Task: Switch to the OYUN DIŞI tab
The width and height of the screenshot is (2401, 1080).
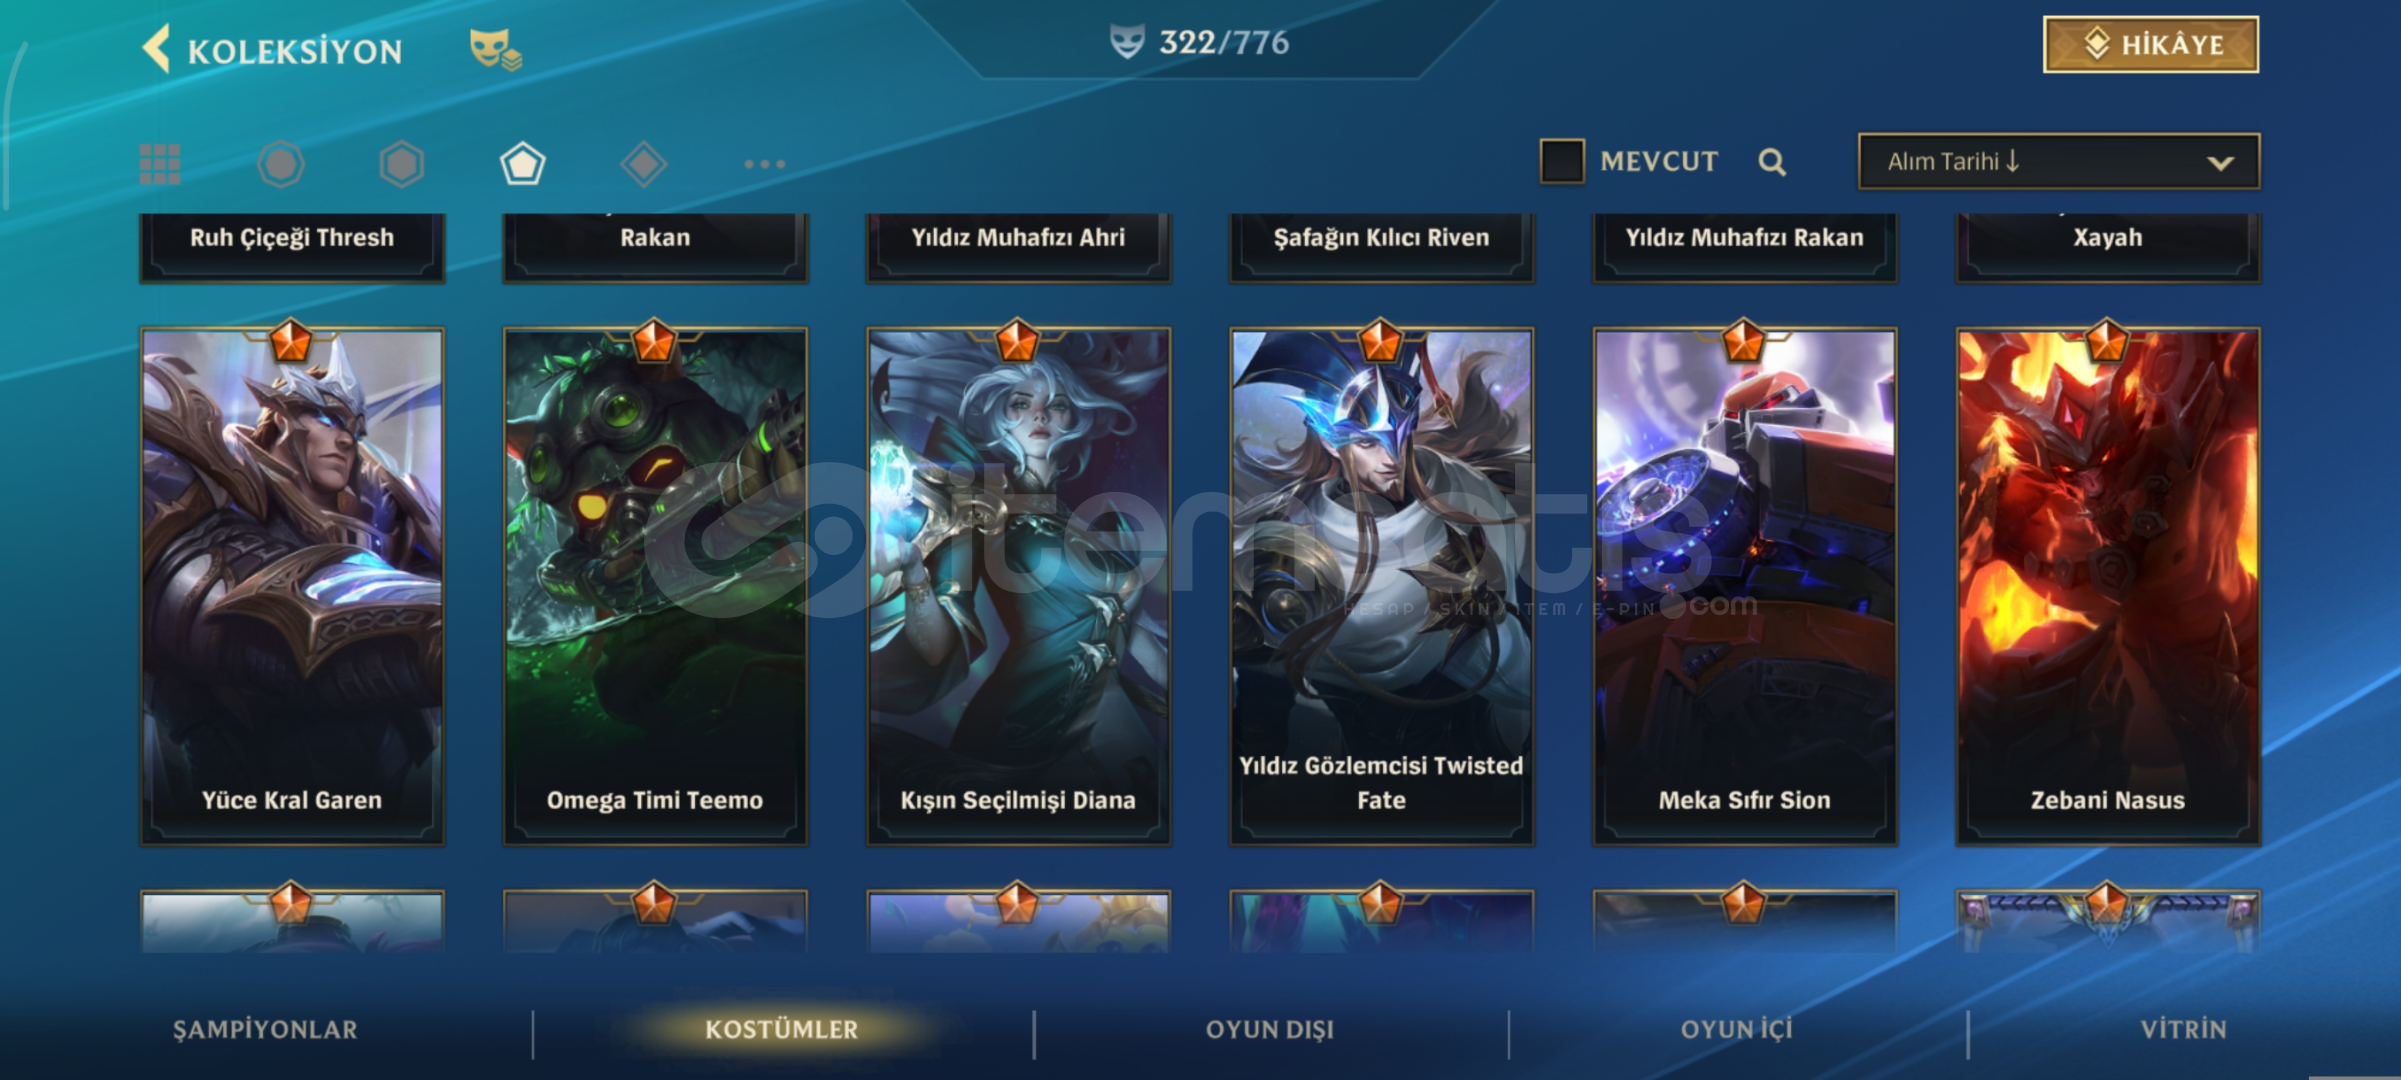Action: (1270, 1030)
